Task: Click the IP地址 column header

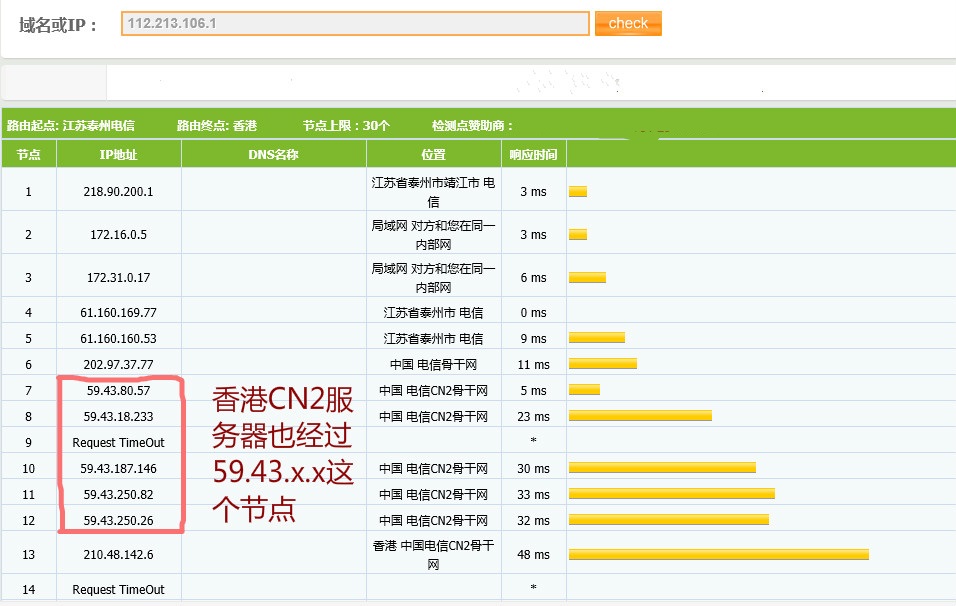Action: click(118, 154)
